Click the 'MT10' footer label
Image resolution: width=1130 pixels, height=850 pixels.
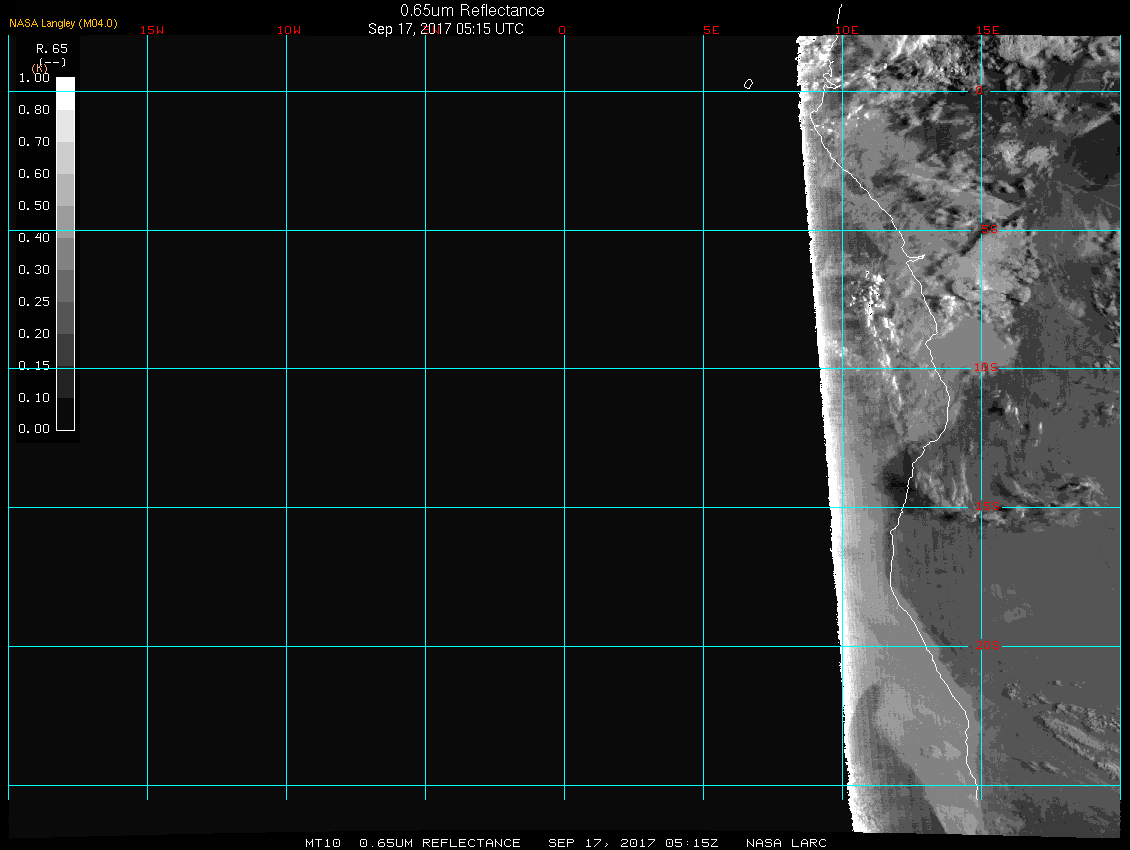tap(323, 843)
